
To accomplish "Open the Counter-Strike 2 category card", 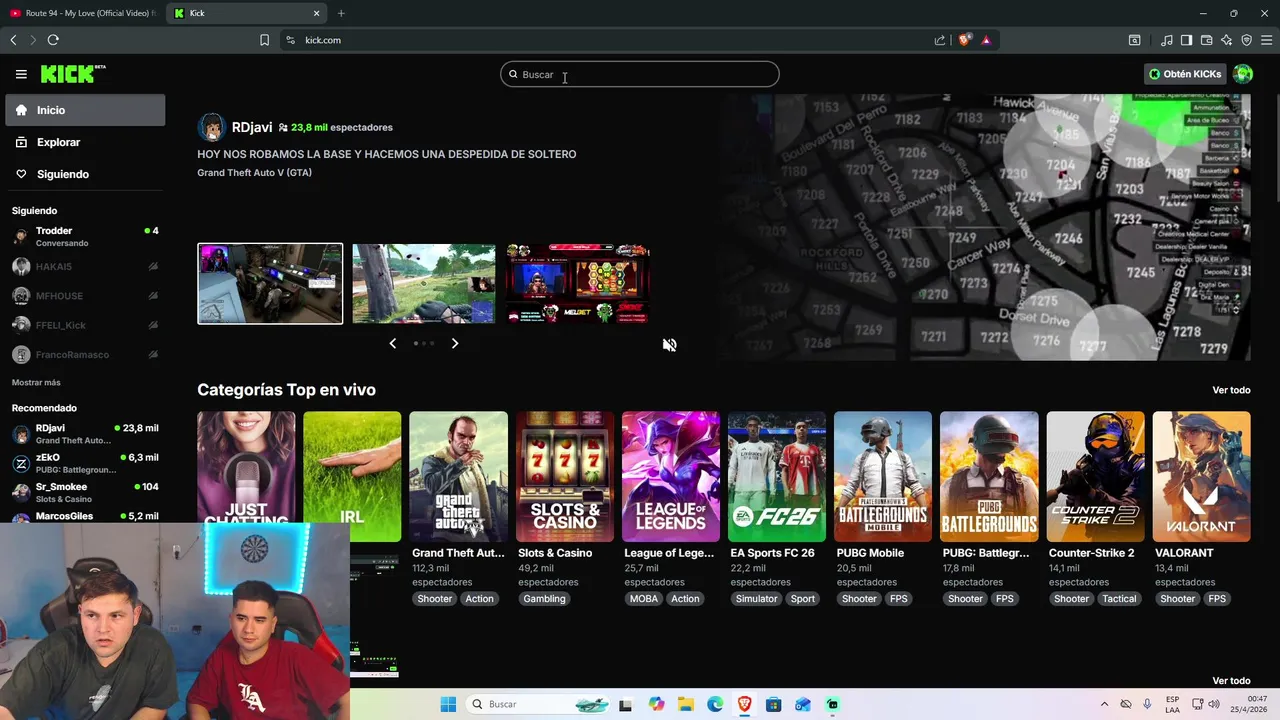I will click(x=1095, y=477).
